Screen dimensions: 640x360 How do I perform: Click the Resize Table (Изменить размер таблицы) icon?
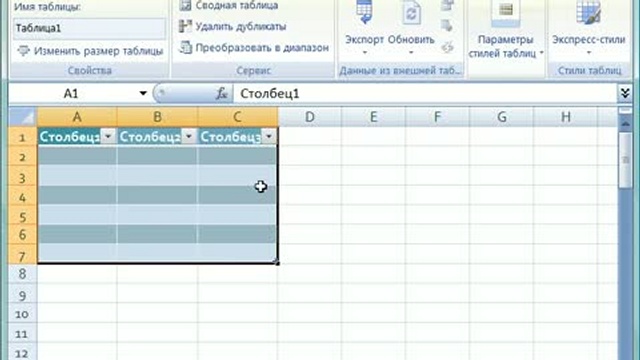tap(24, 51)
